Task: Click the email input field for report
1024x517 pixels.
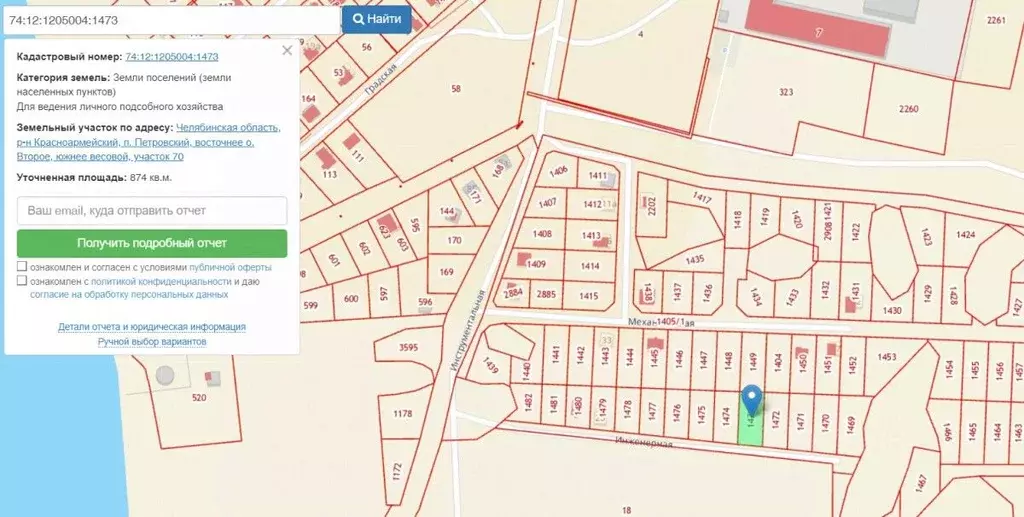Action: pyautogui.click(x=152, y=211)
